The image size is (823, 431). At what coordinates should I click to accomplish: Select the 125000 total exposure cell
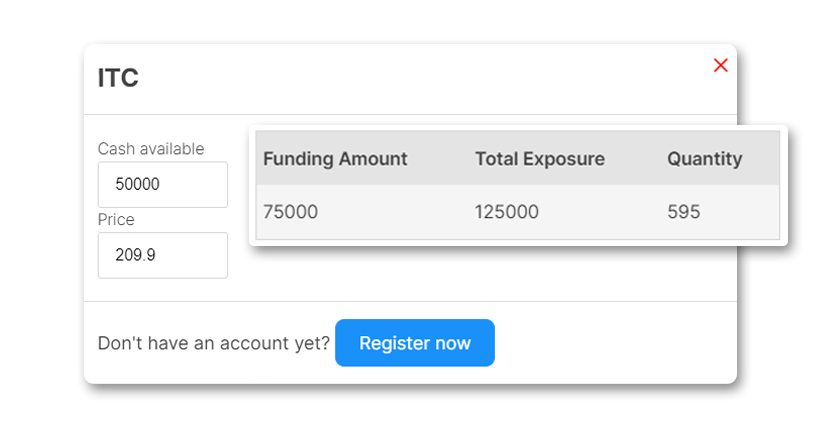coord(506,212)
